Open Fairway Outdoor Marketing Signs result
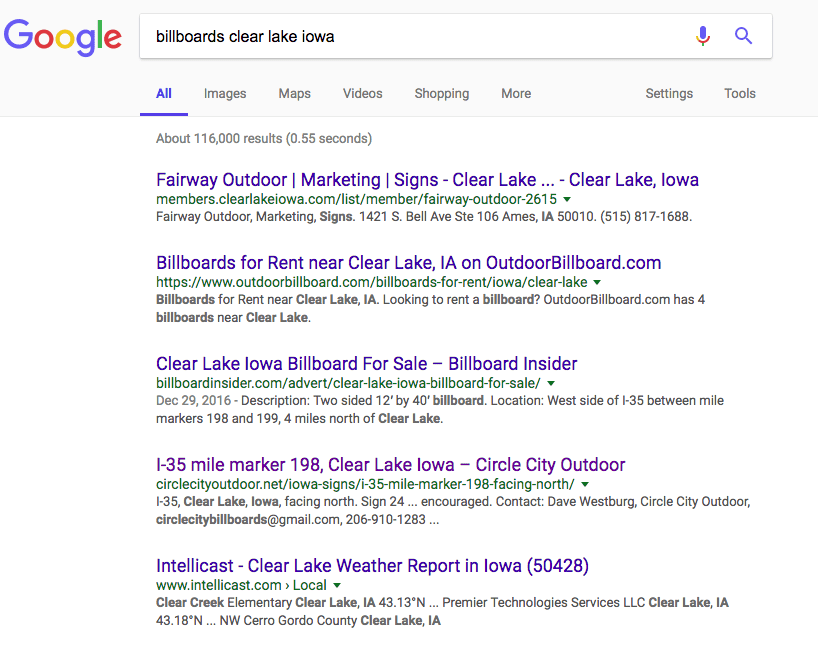Image resolution: width=818 pixels, height=651 pixels. click(427, 179)
